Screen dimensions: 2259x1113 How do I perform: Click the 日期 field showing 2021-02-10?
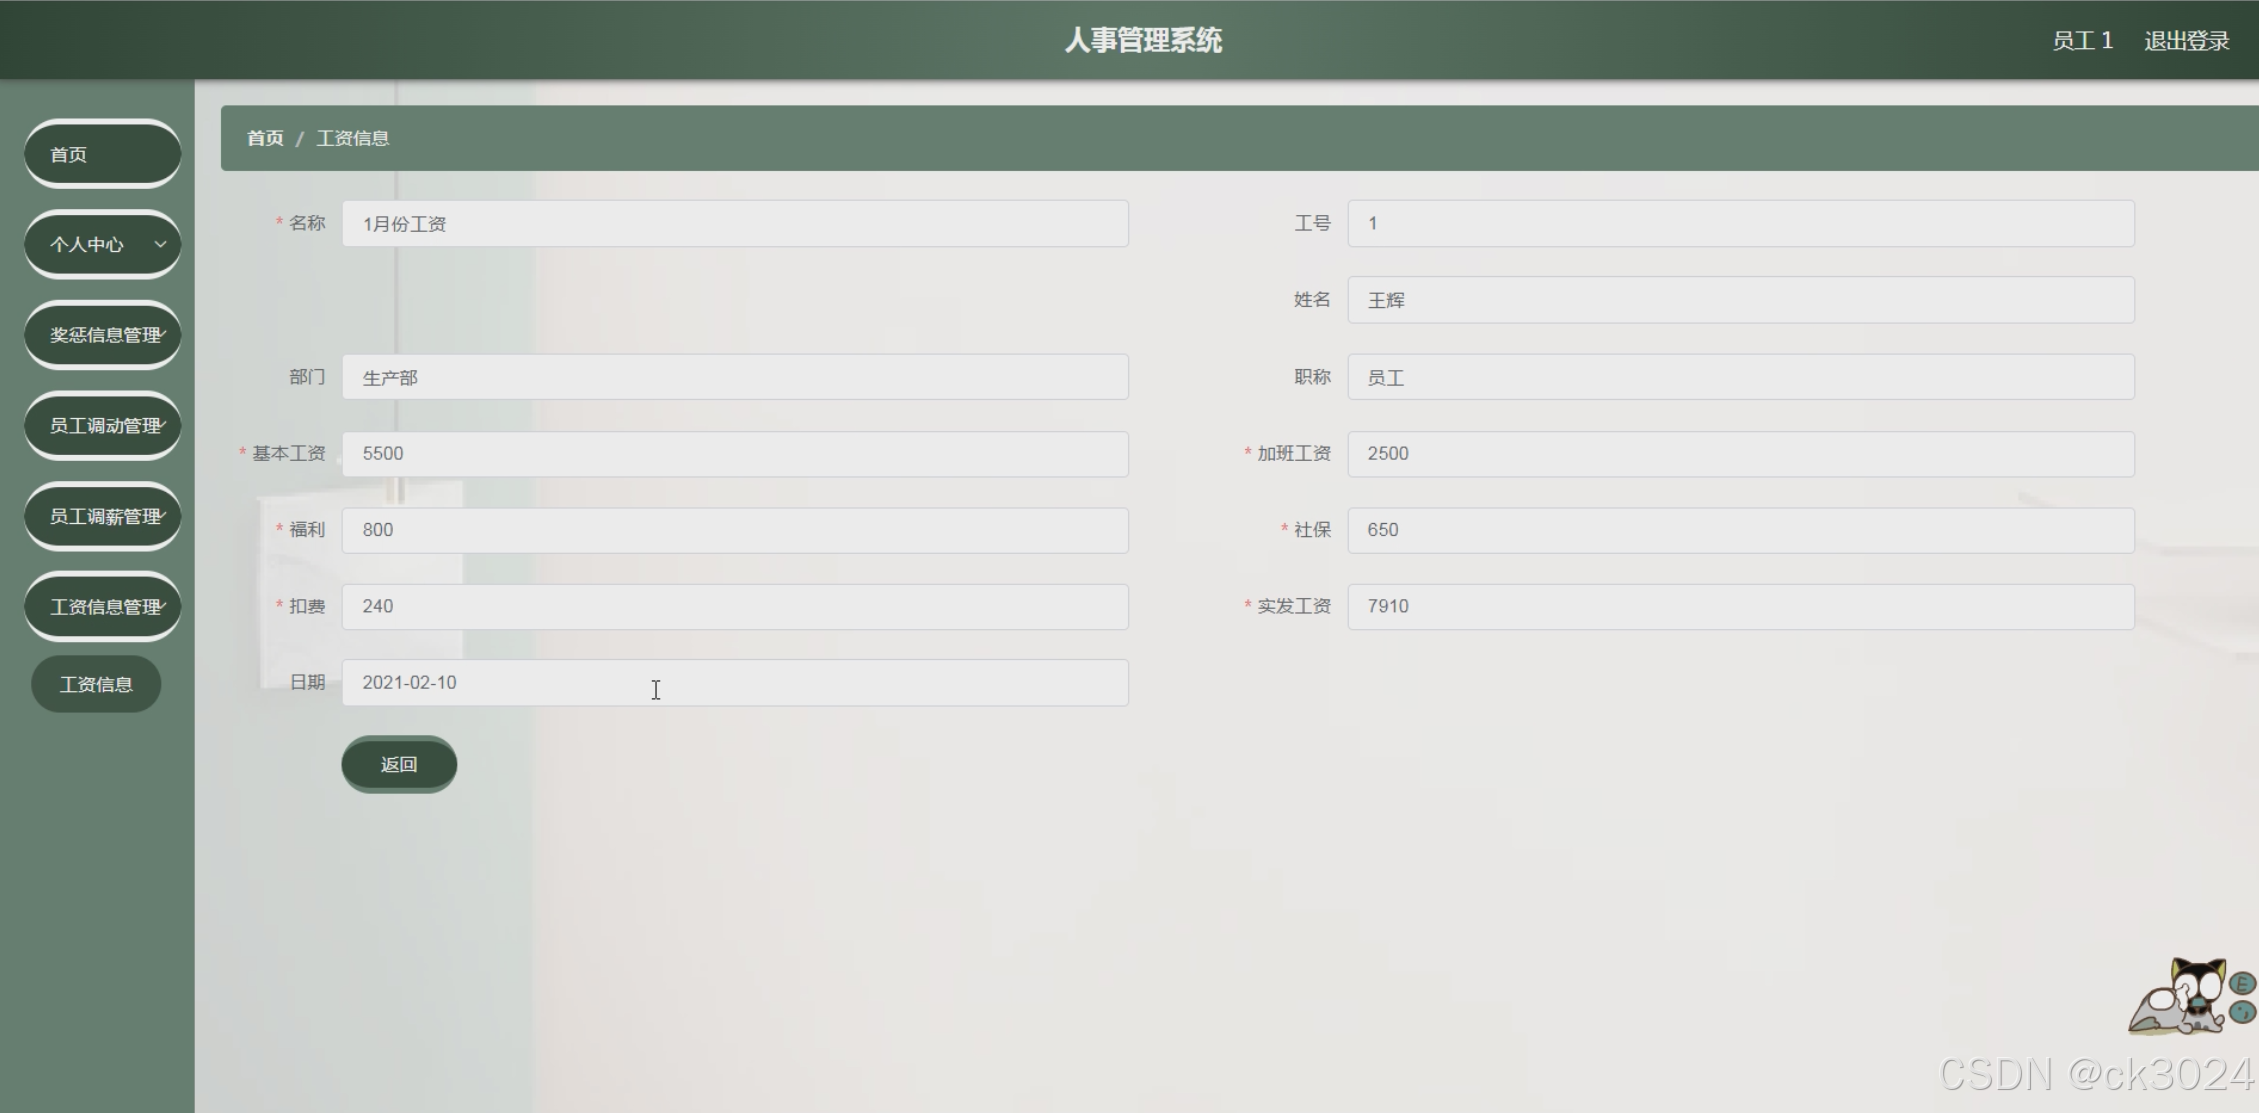[x=735, y=683]
